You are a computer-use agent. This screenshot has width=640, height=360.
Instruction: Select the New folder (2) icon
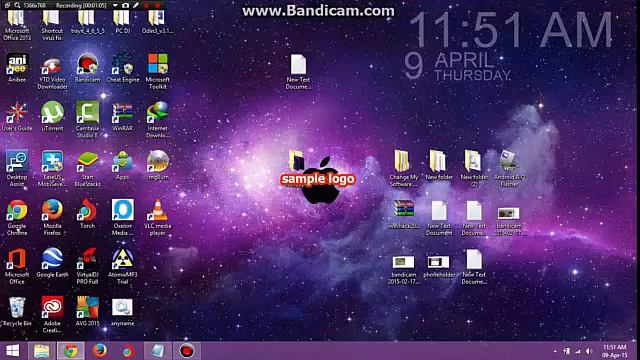(x=474, y=169)
